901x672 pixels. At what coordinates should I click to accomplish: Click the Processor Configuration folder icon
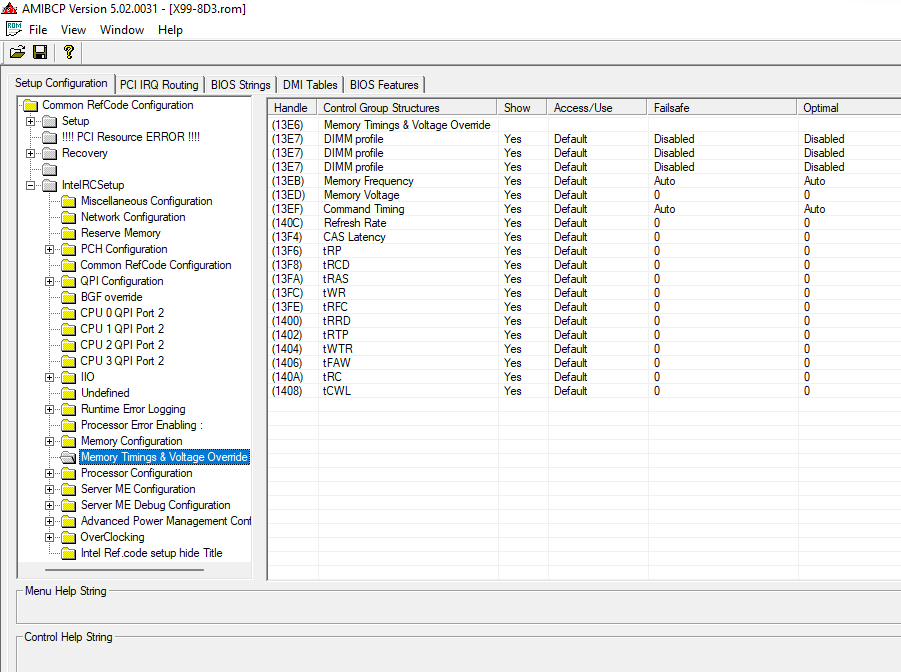pos(69,473)
